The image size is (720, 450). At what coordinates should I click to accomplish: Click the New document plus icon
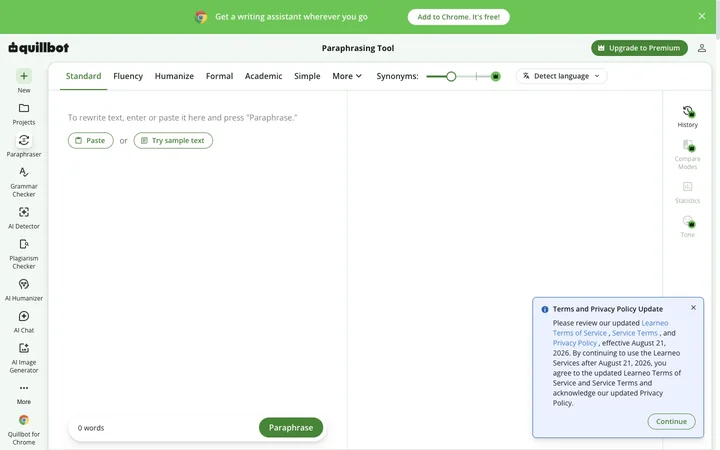24,76
